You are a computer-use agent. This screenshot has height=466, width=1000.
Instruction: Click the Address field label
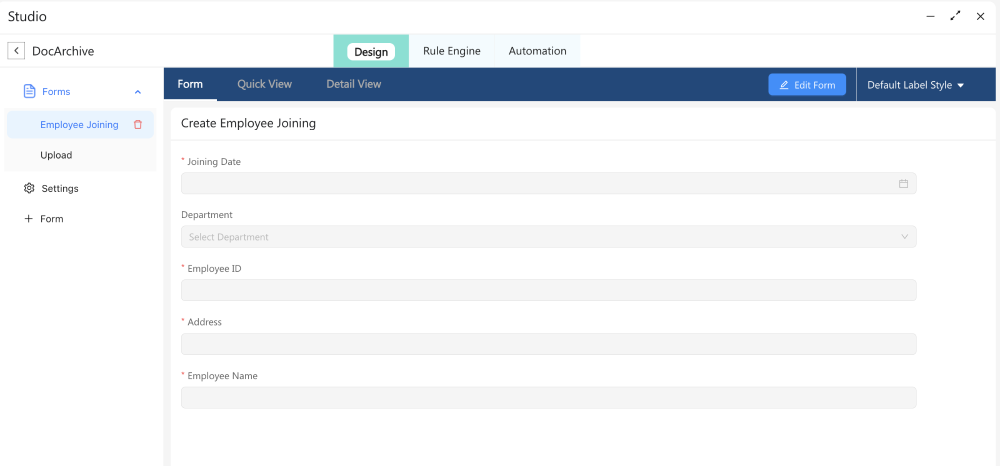(x=205, y=322)
